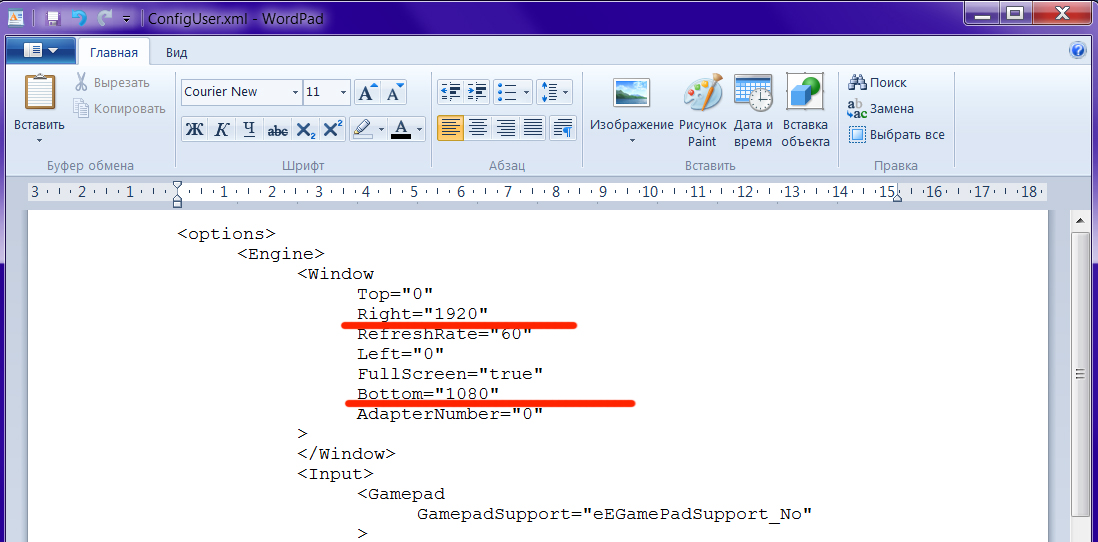Open WordPad help with the question mark icon

tap(1077, 50)
